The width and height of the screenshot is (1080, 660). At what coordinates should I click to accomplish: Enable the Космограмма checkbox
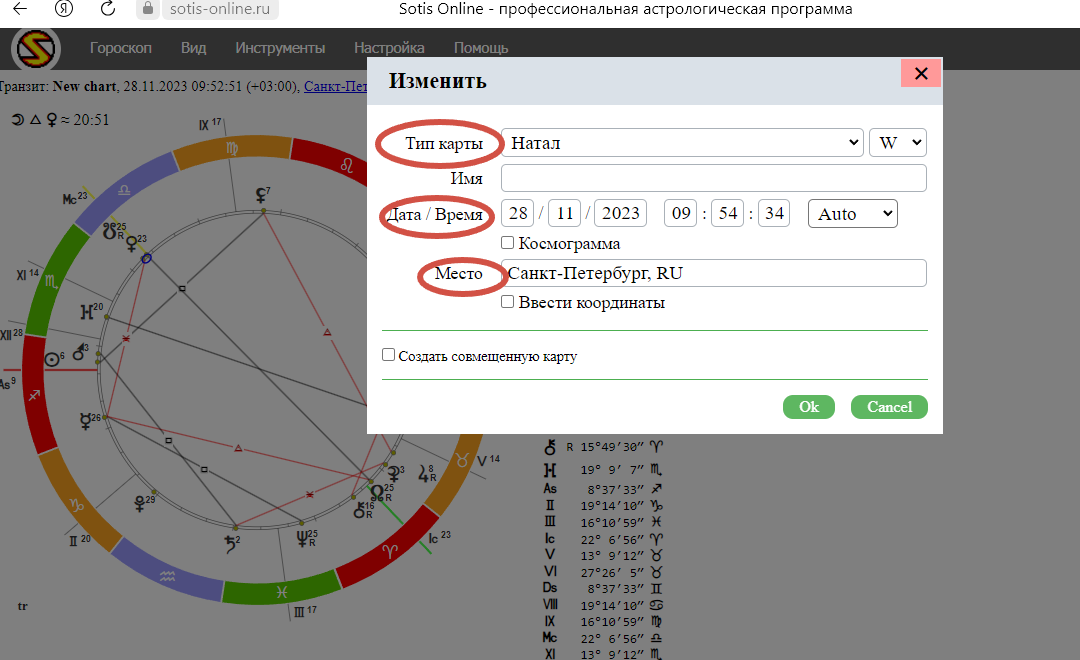click(508, 243)
